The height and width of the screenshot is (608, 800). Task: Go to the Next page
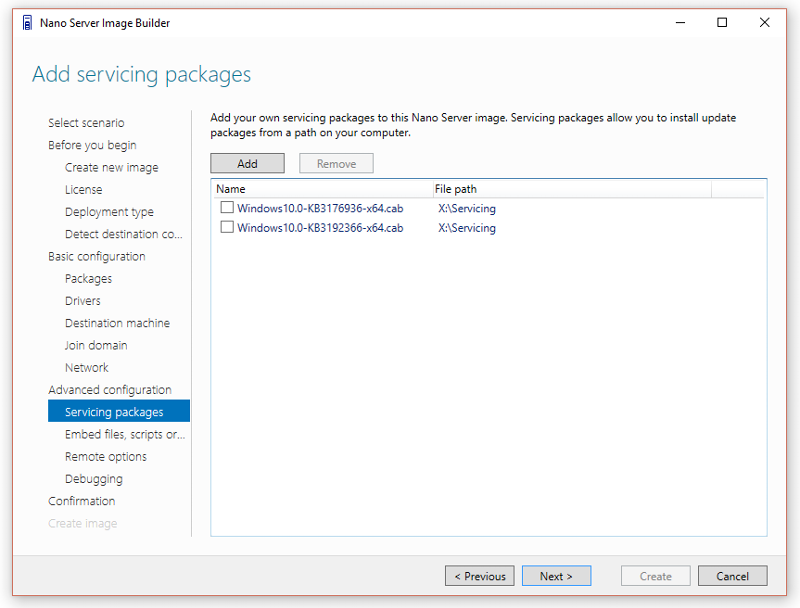[556, 576]
